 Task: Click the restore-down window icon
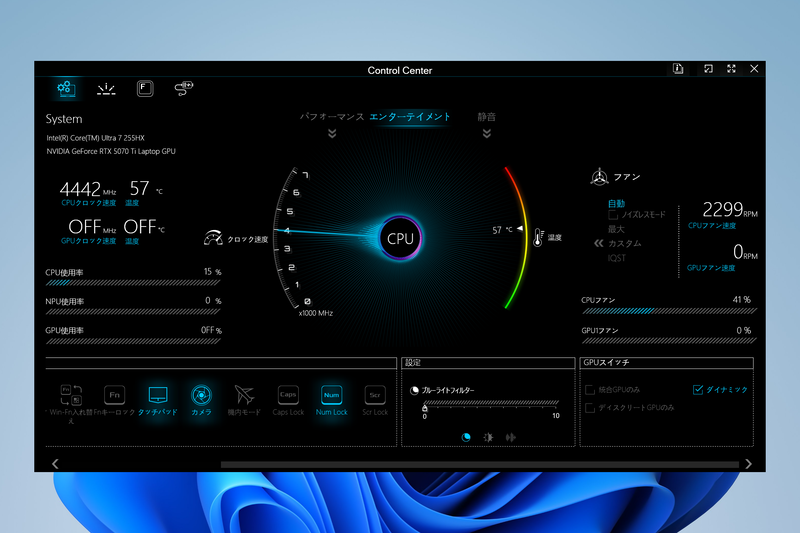pyautogui.click(x=708, y=69)
